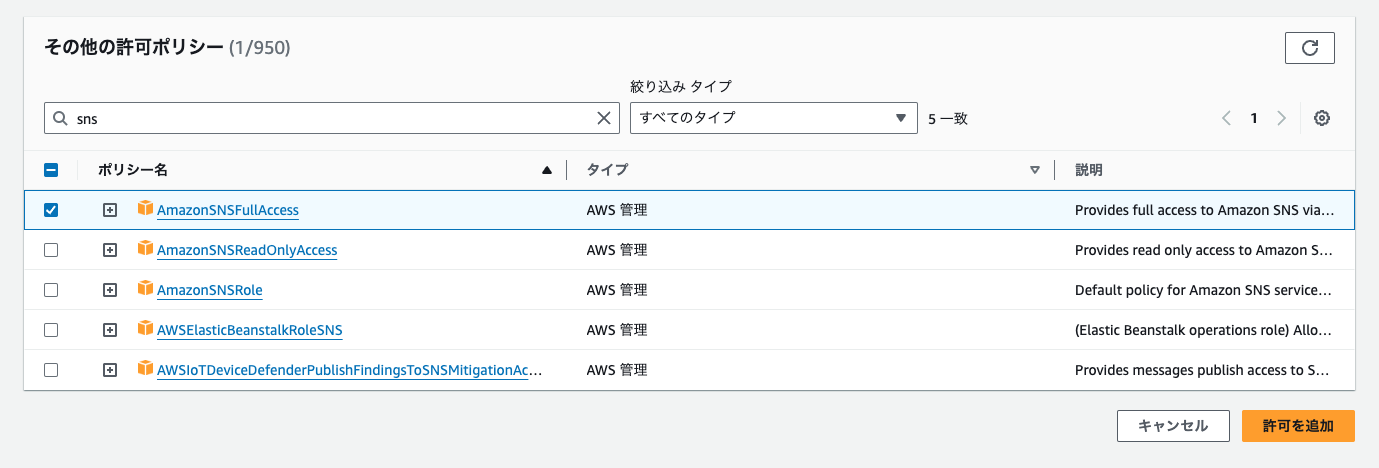The width and height of the screenshot is (1379, 468).
Task: Expand AmazonSNSReadOnlyAccess policy details
Action: [x=110, y=250]
